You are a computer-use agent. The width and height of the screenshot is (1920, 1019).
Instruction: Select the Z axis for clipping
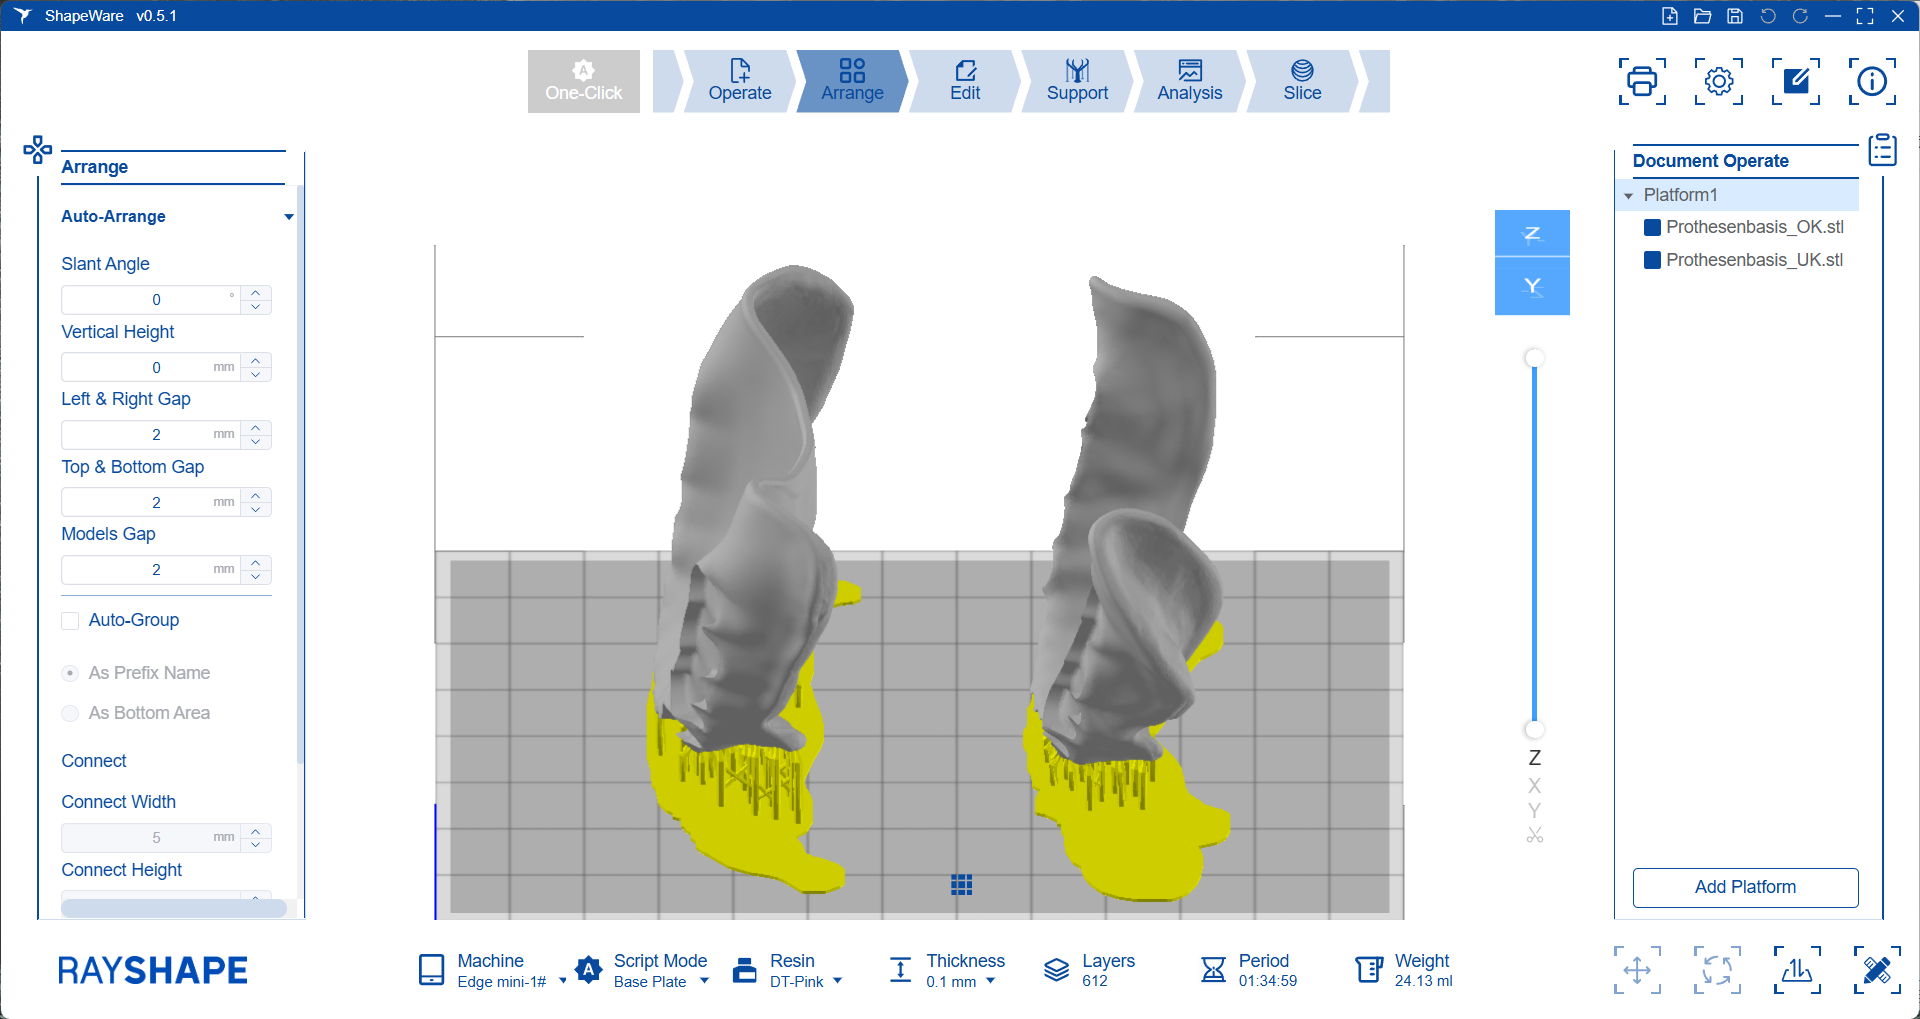1535,758
